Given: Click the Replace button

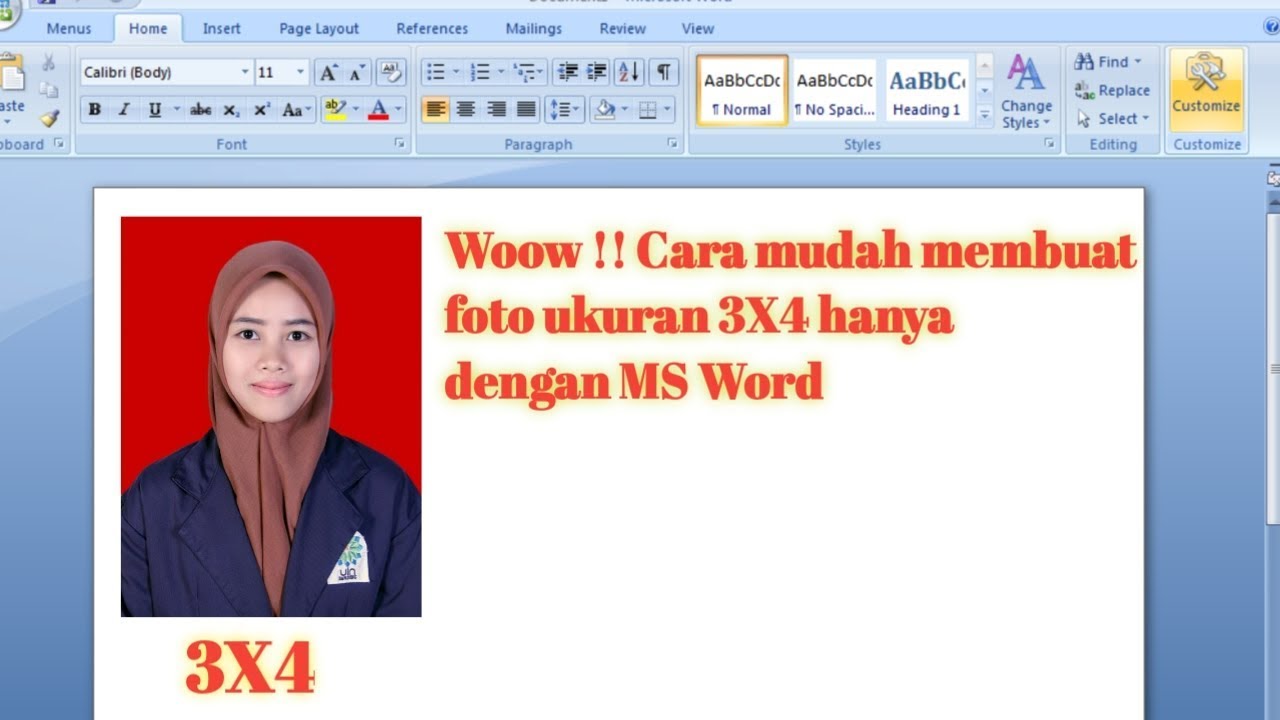Looking at the screenshot, I should (1111, 90).
